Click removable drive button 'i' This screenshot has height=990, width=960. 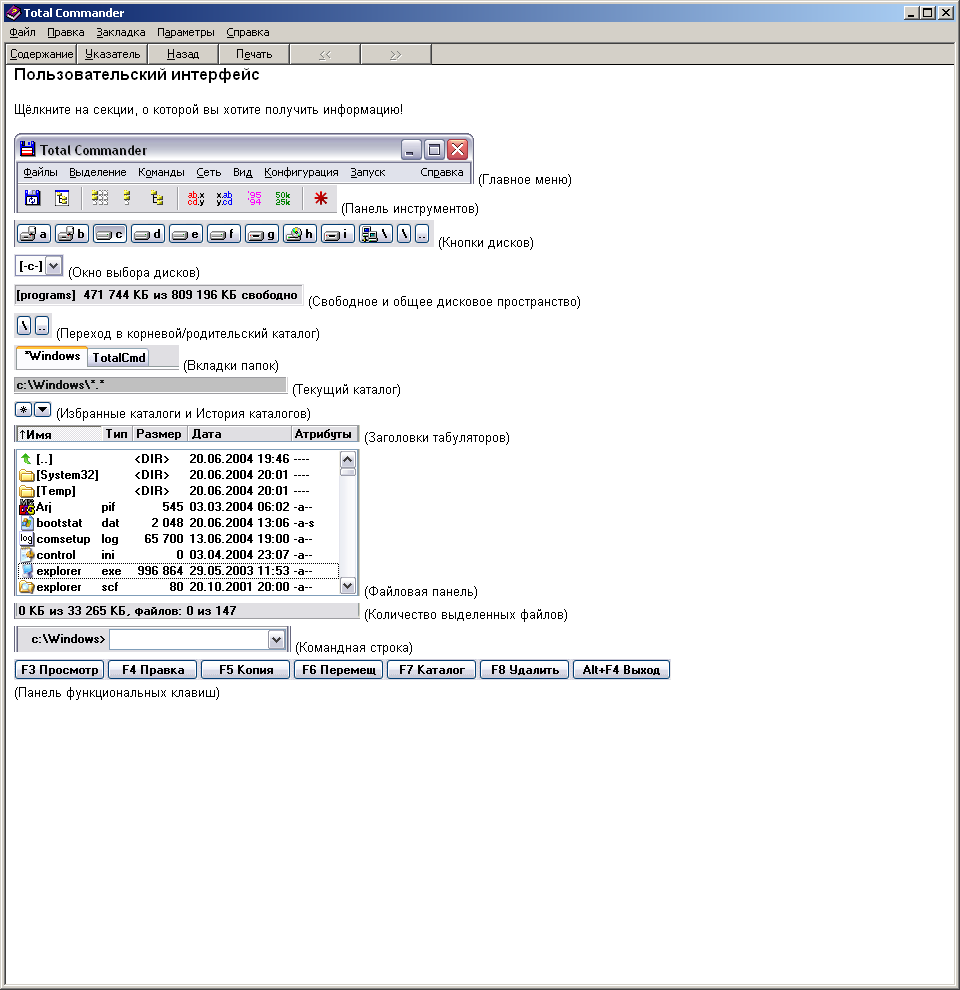tap(337, 234)
